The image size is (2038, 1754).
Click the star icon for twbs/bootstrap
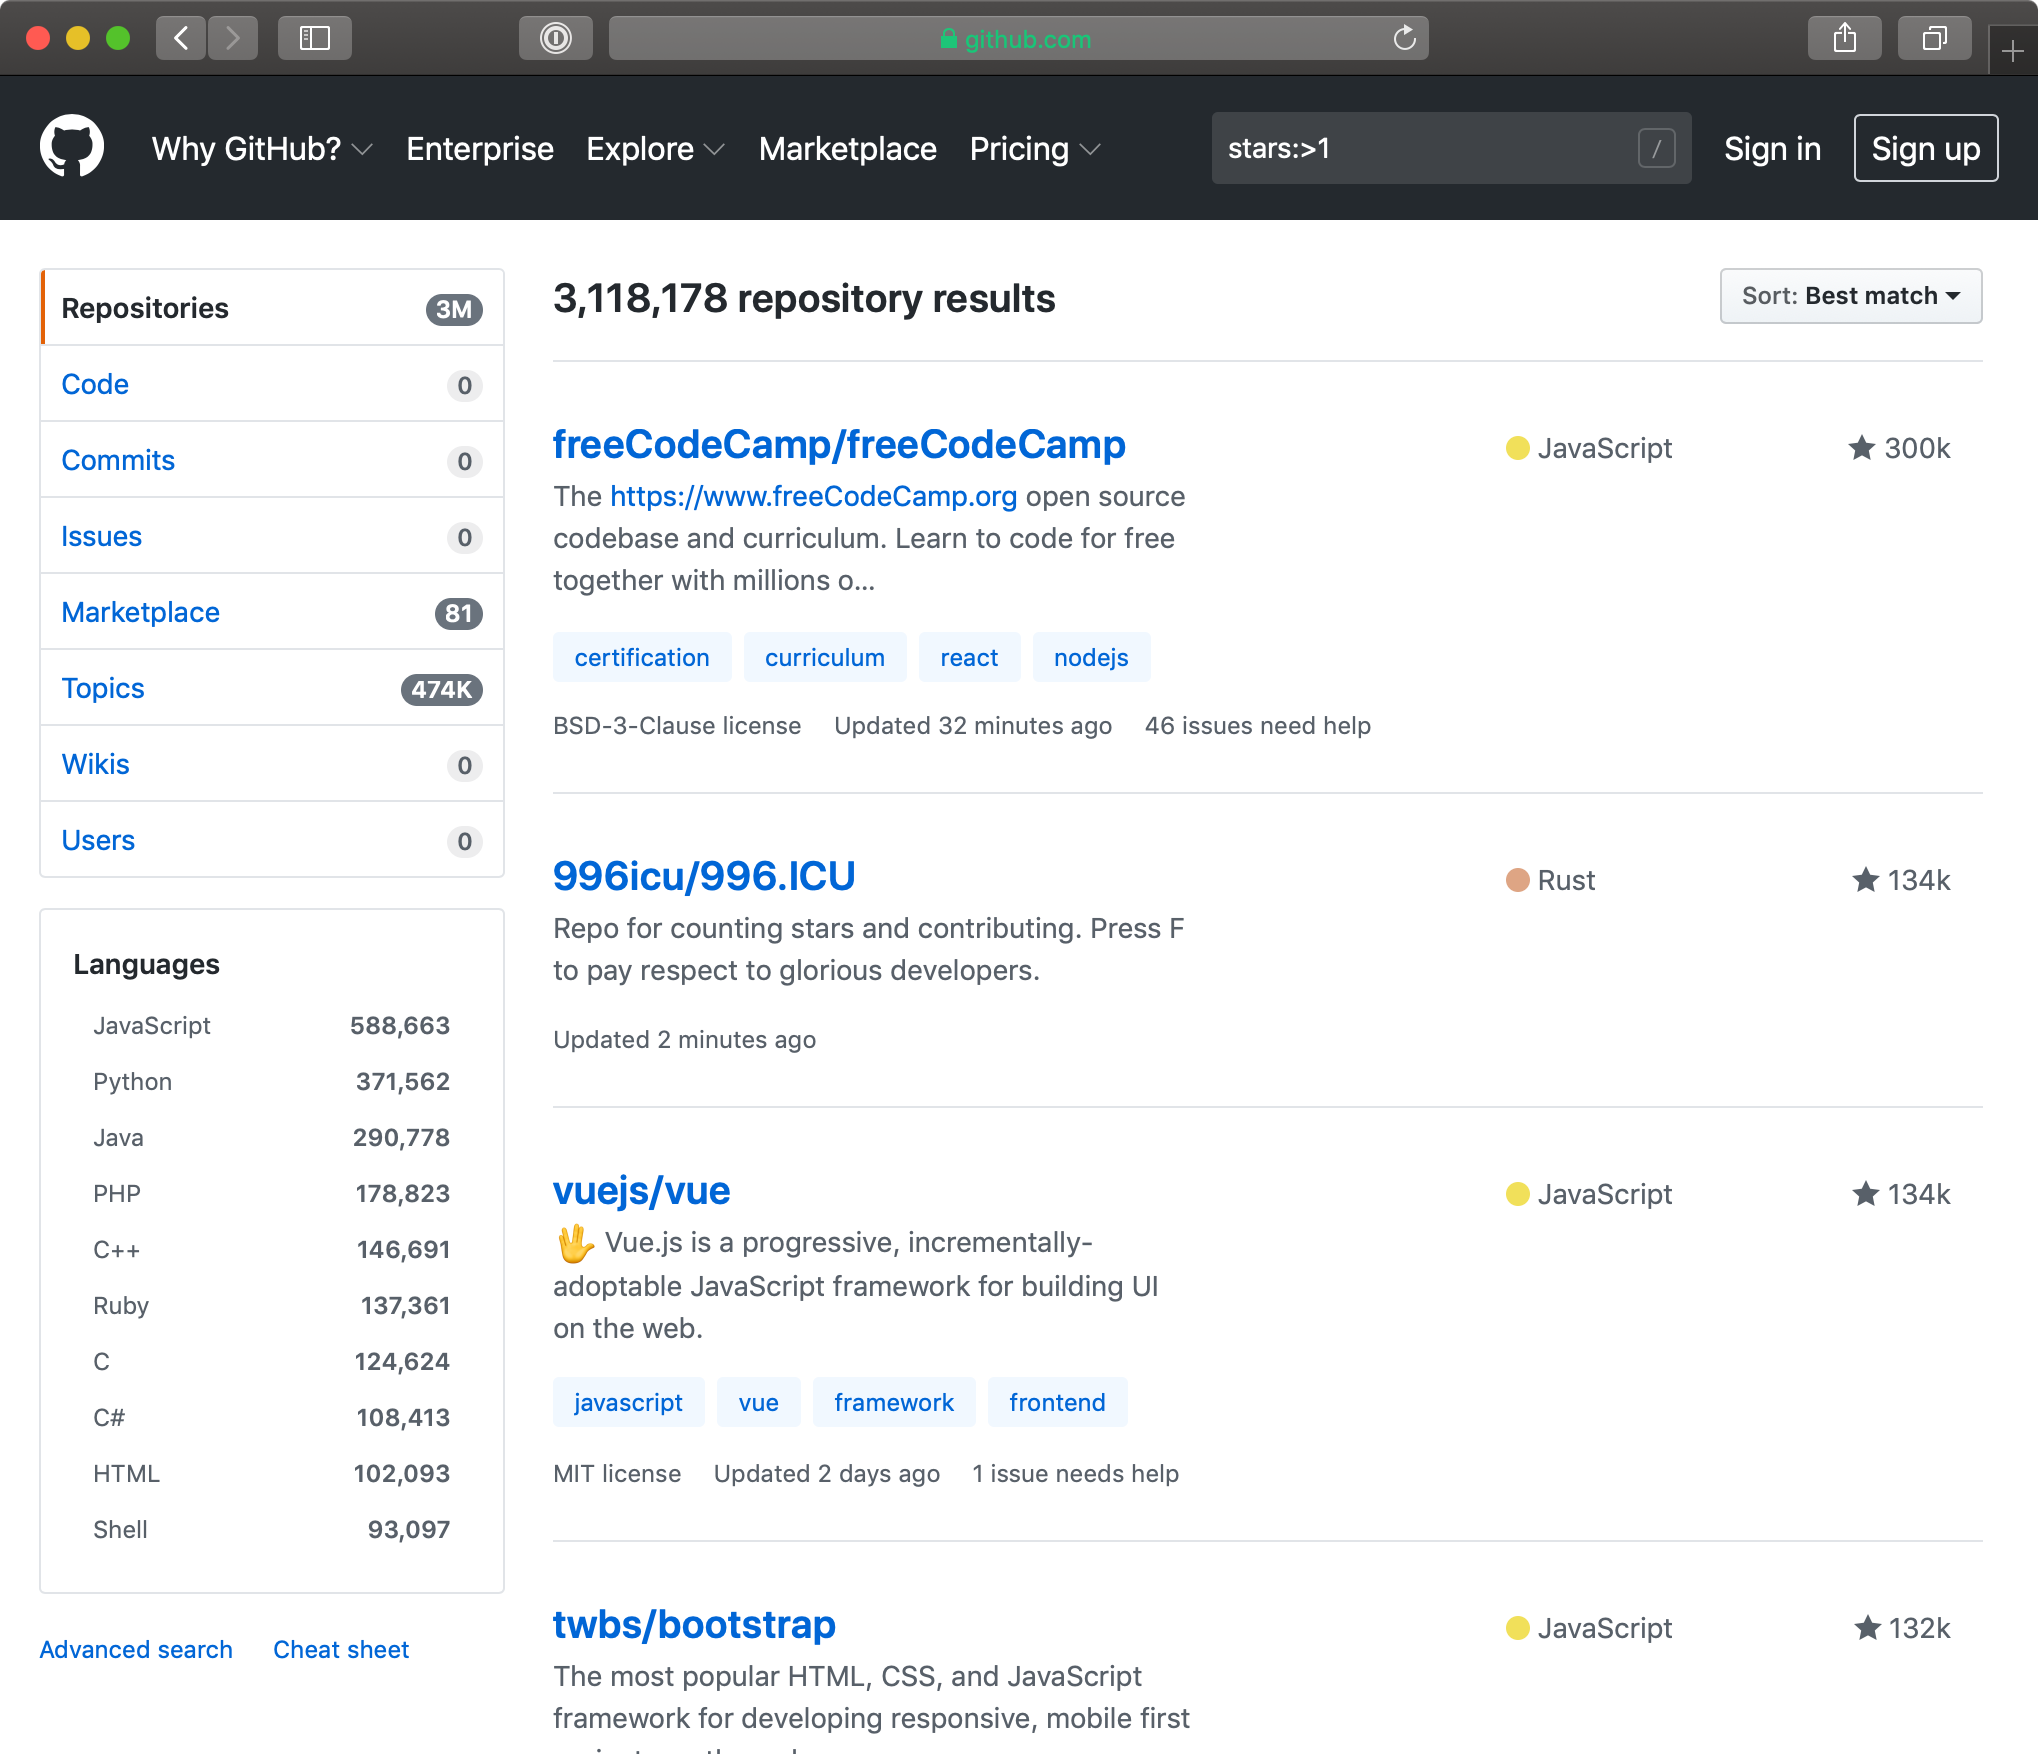point(1867,1627)
